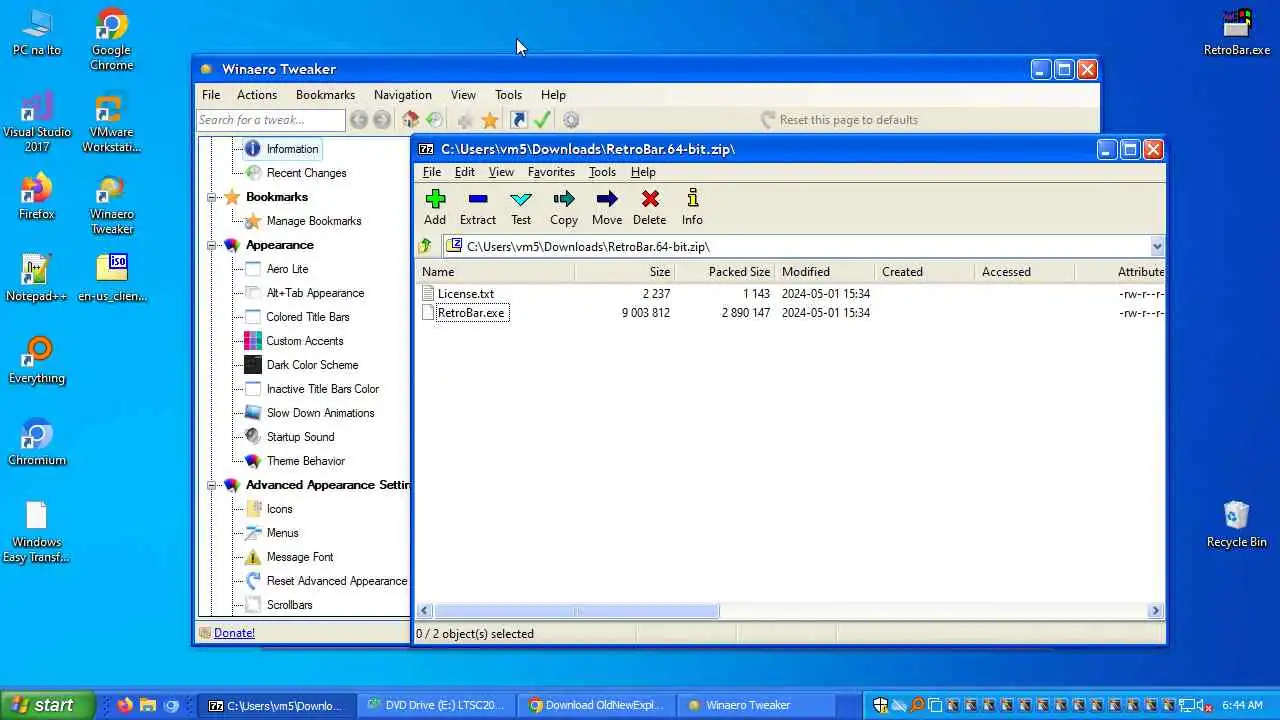Image resolution: width=1280 pixels, height=720 pixels.
Task: Click the Move toolbar icon in 7-Zip
Action: click(x=606, y=208)
